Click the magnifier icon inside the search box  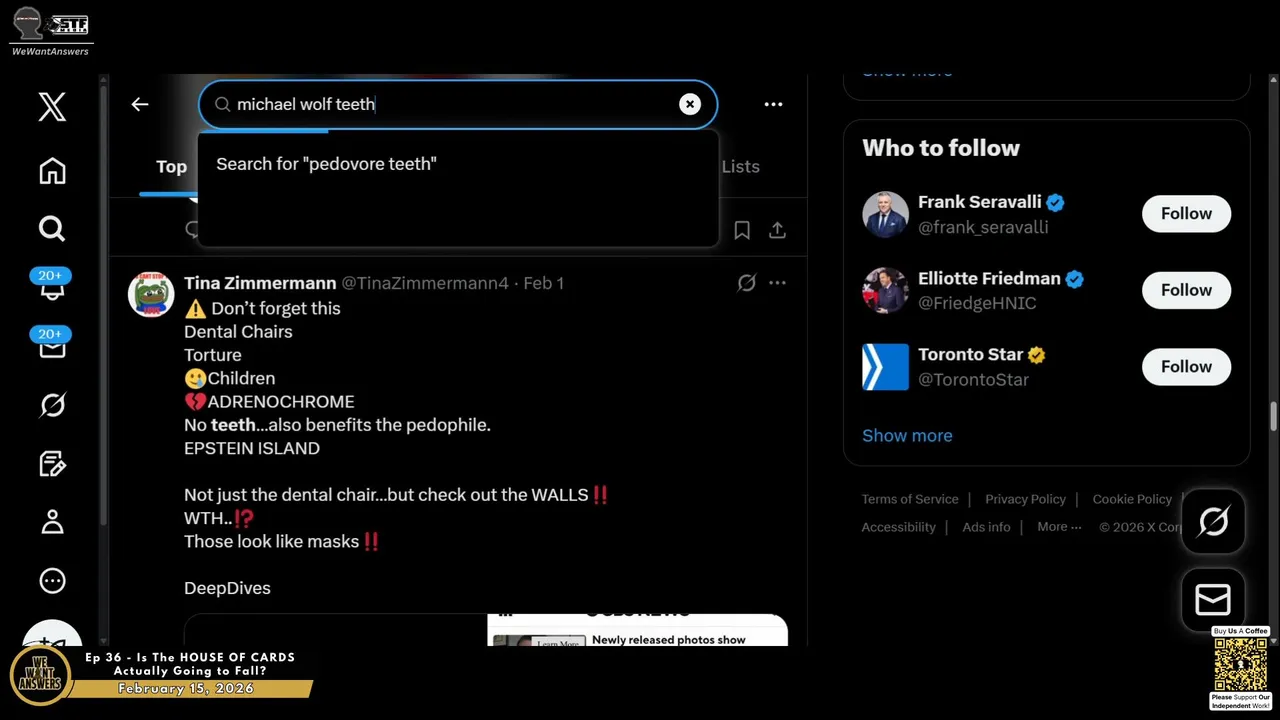click(222, 104)
